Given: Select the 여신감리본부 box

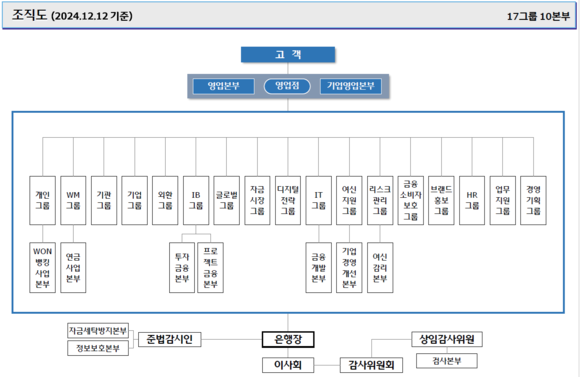Looking at the screenshot, I should pyautogui.click(x=380, y=268).
